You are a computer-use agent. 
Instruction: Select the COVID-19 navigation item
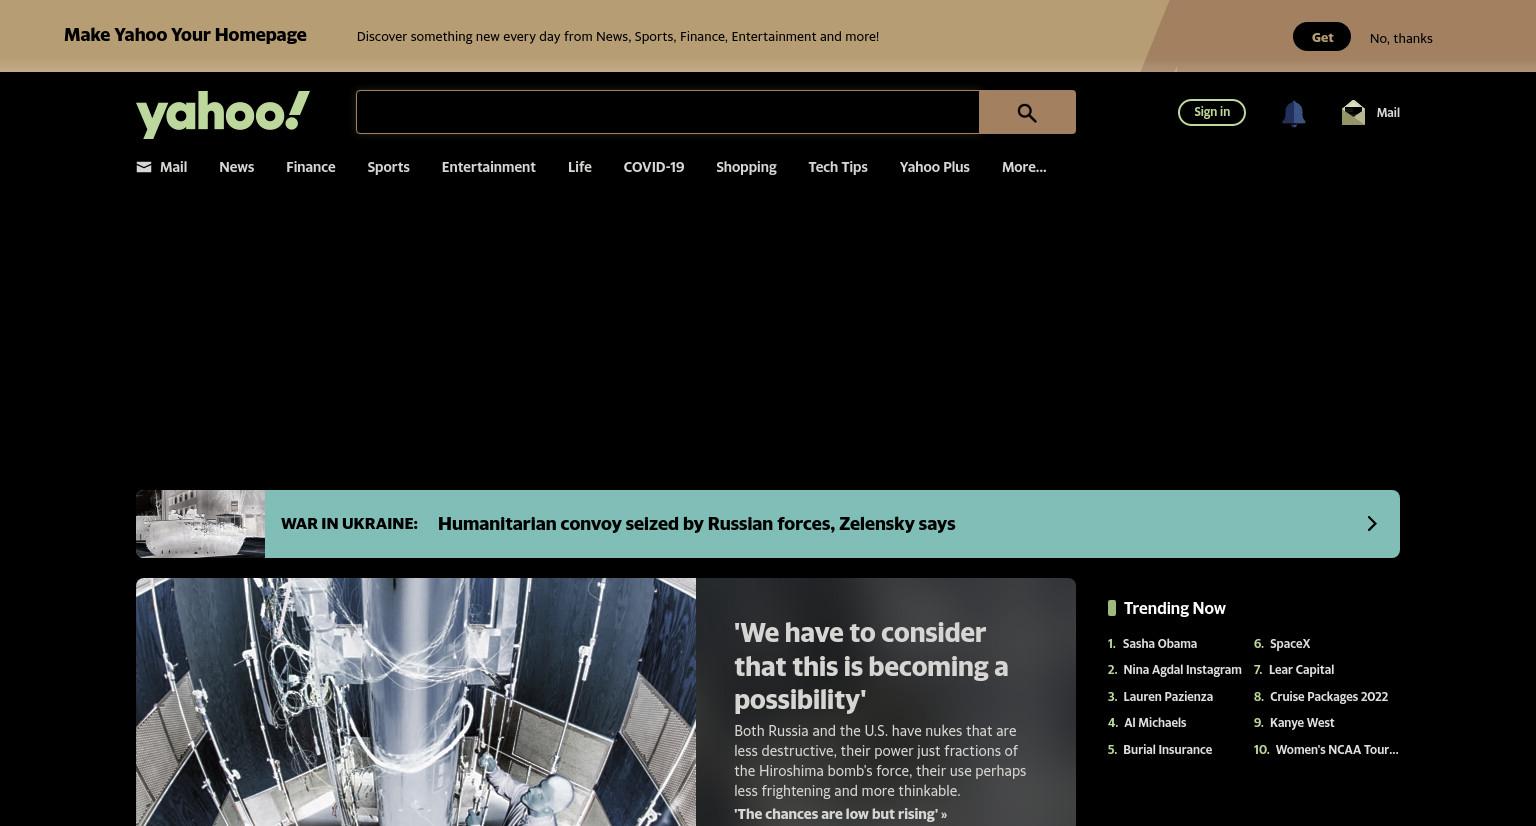coord(654,167)
